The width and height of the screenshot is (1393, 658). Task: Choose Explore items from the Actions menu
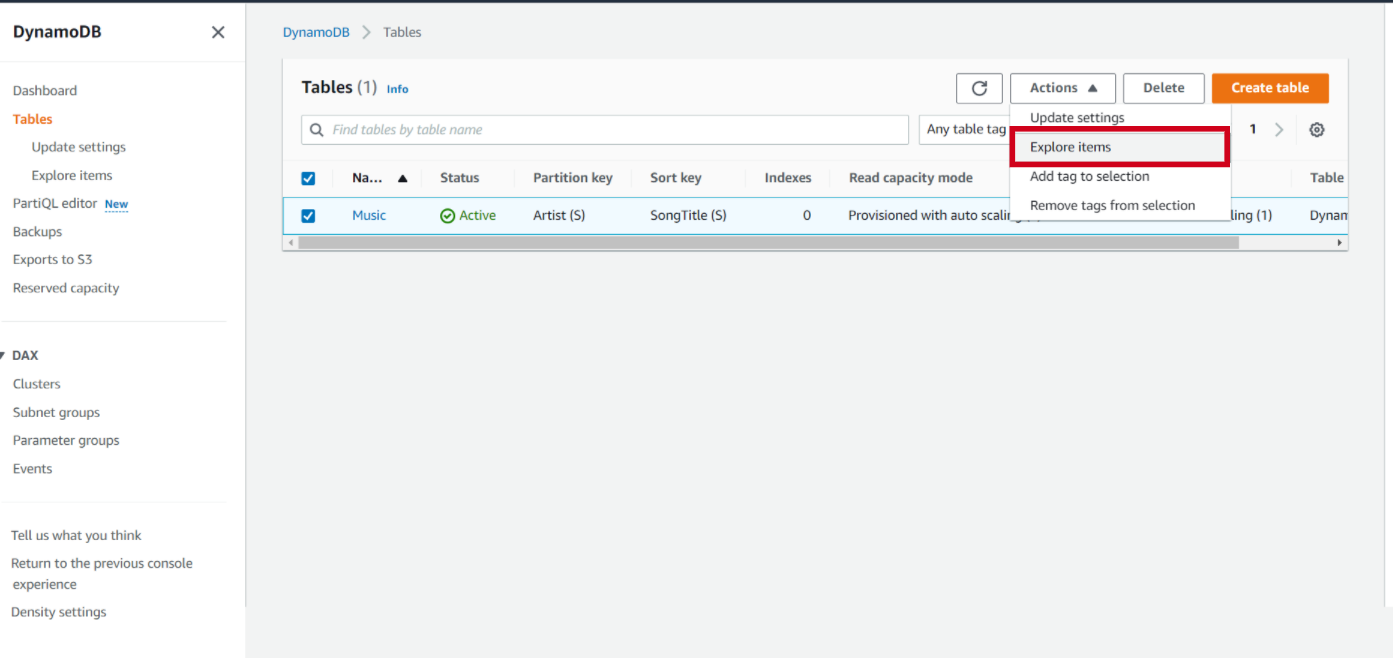[x=1120, y=147]
